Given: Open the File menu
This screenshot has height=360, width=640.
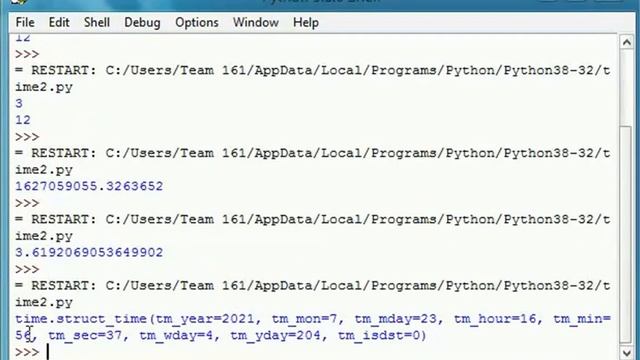Looking at the screenshot, I should pyautogui.click(x=25, y=22).
